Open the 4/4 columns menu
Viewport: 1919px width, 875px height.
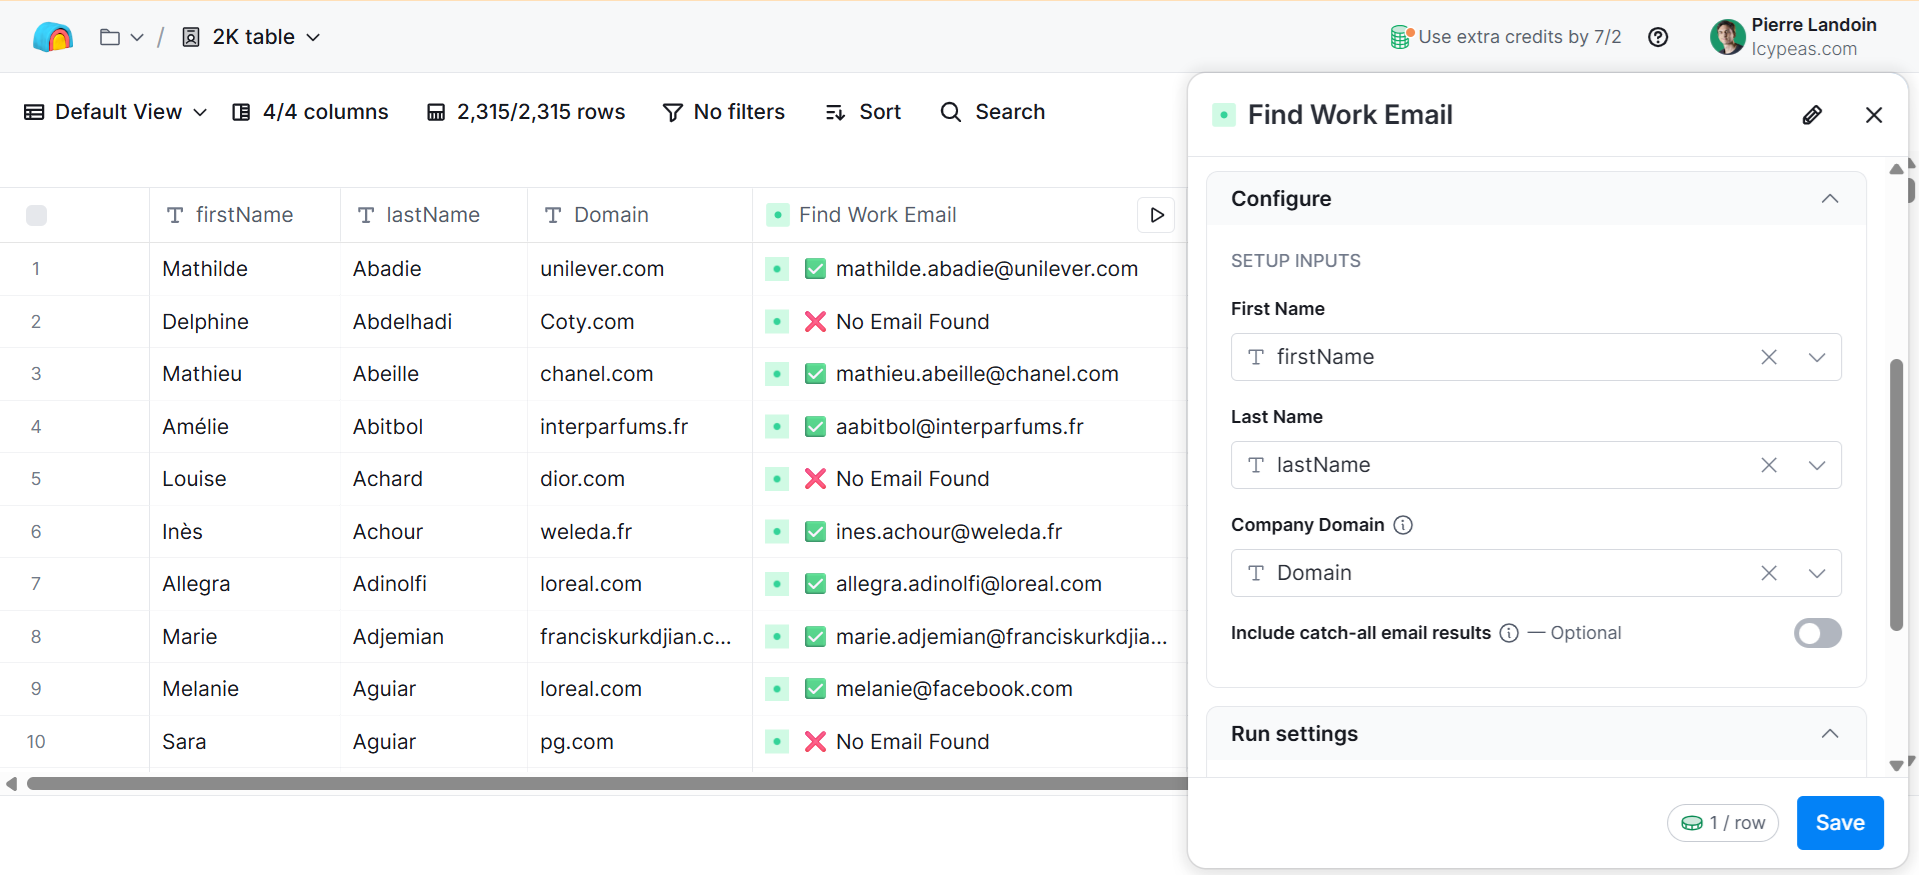[x=310, y=112]
